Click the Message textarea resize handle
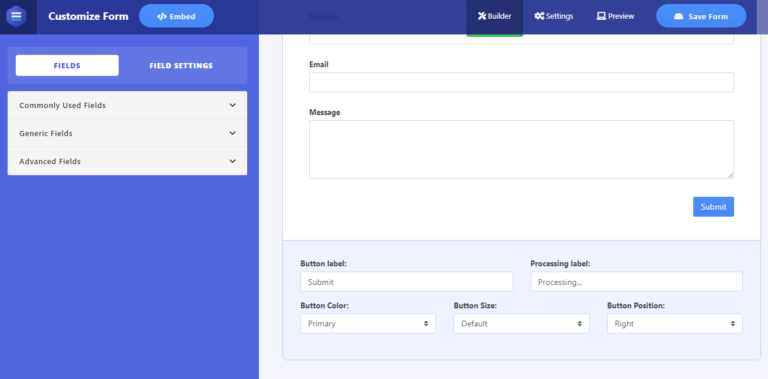The height and width of the screenshot is (379, 768). coord(730,175)
